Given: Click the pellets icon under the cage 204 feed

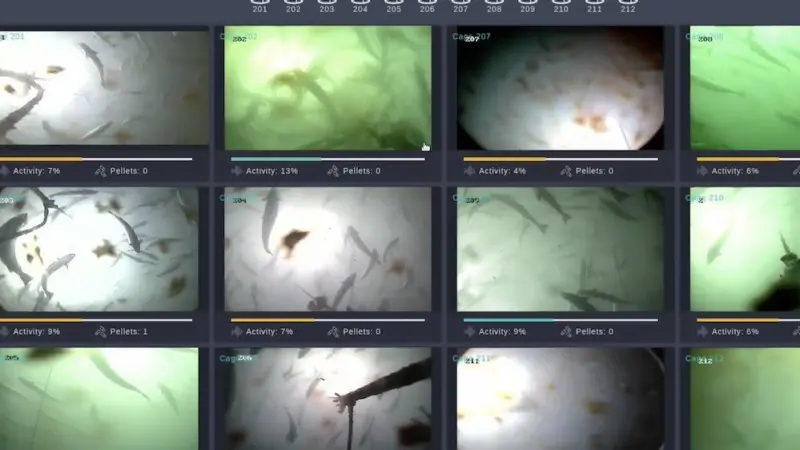Looking at the screenshot, I should 333,332.
